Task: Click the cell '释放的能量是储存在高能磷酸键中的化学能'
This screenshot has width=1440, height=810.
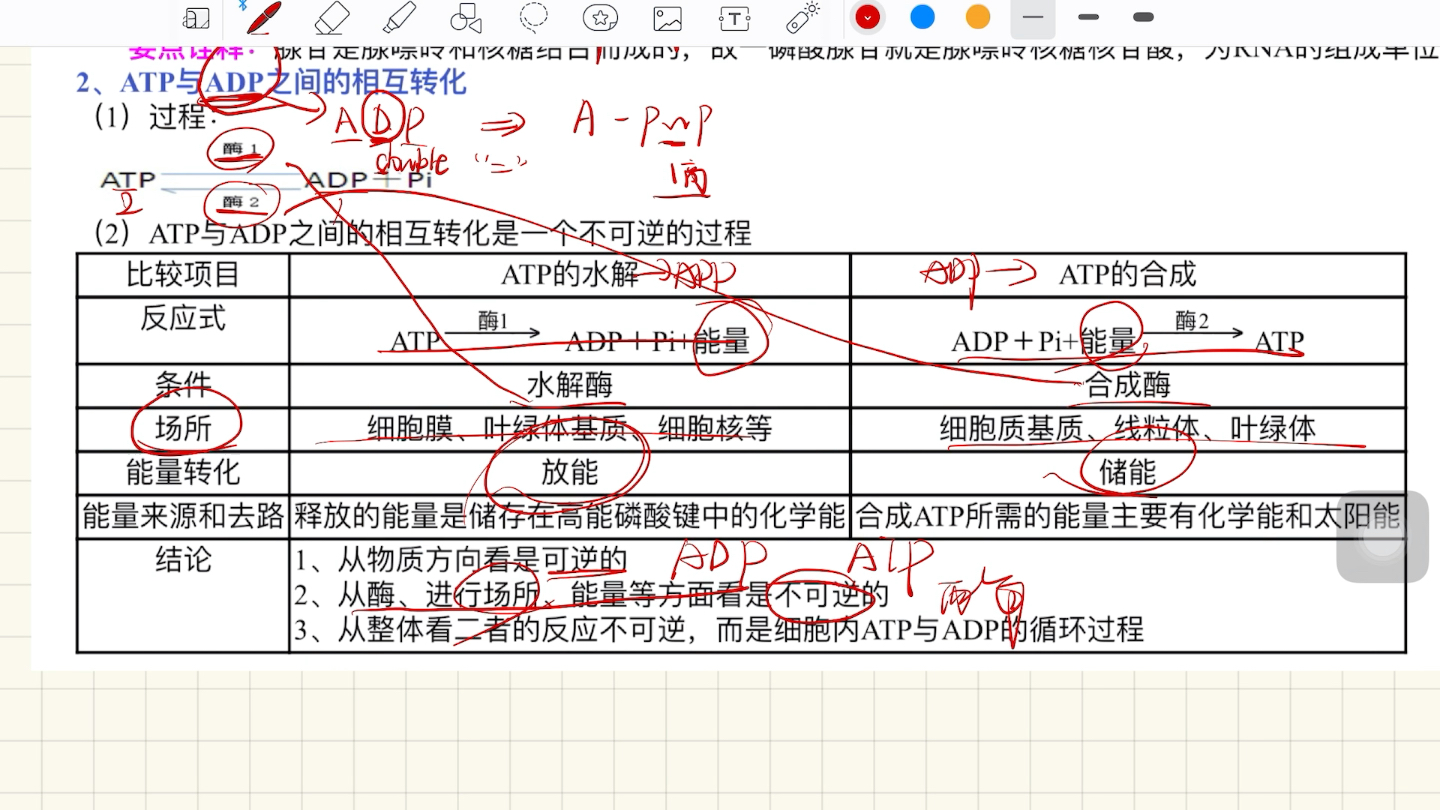Action: (570, 516)
